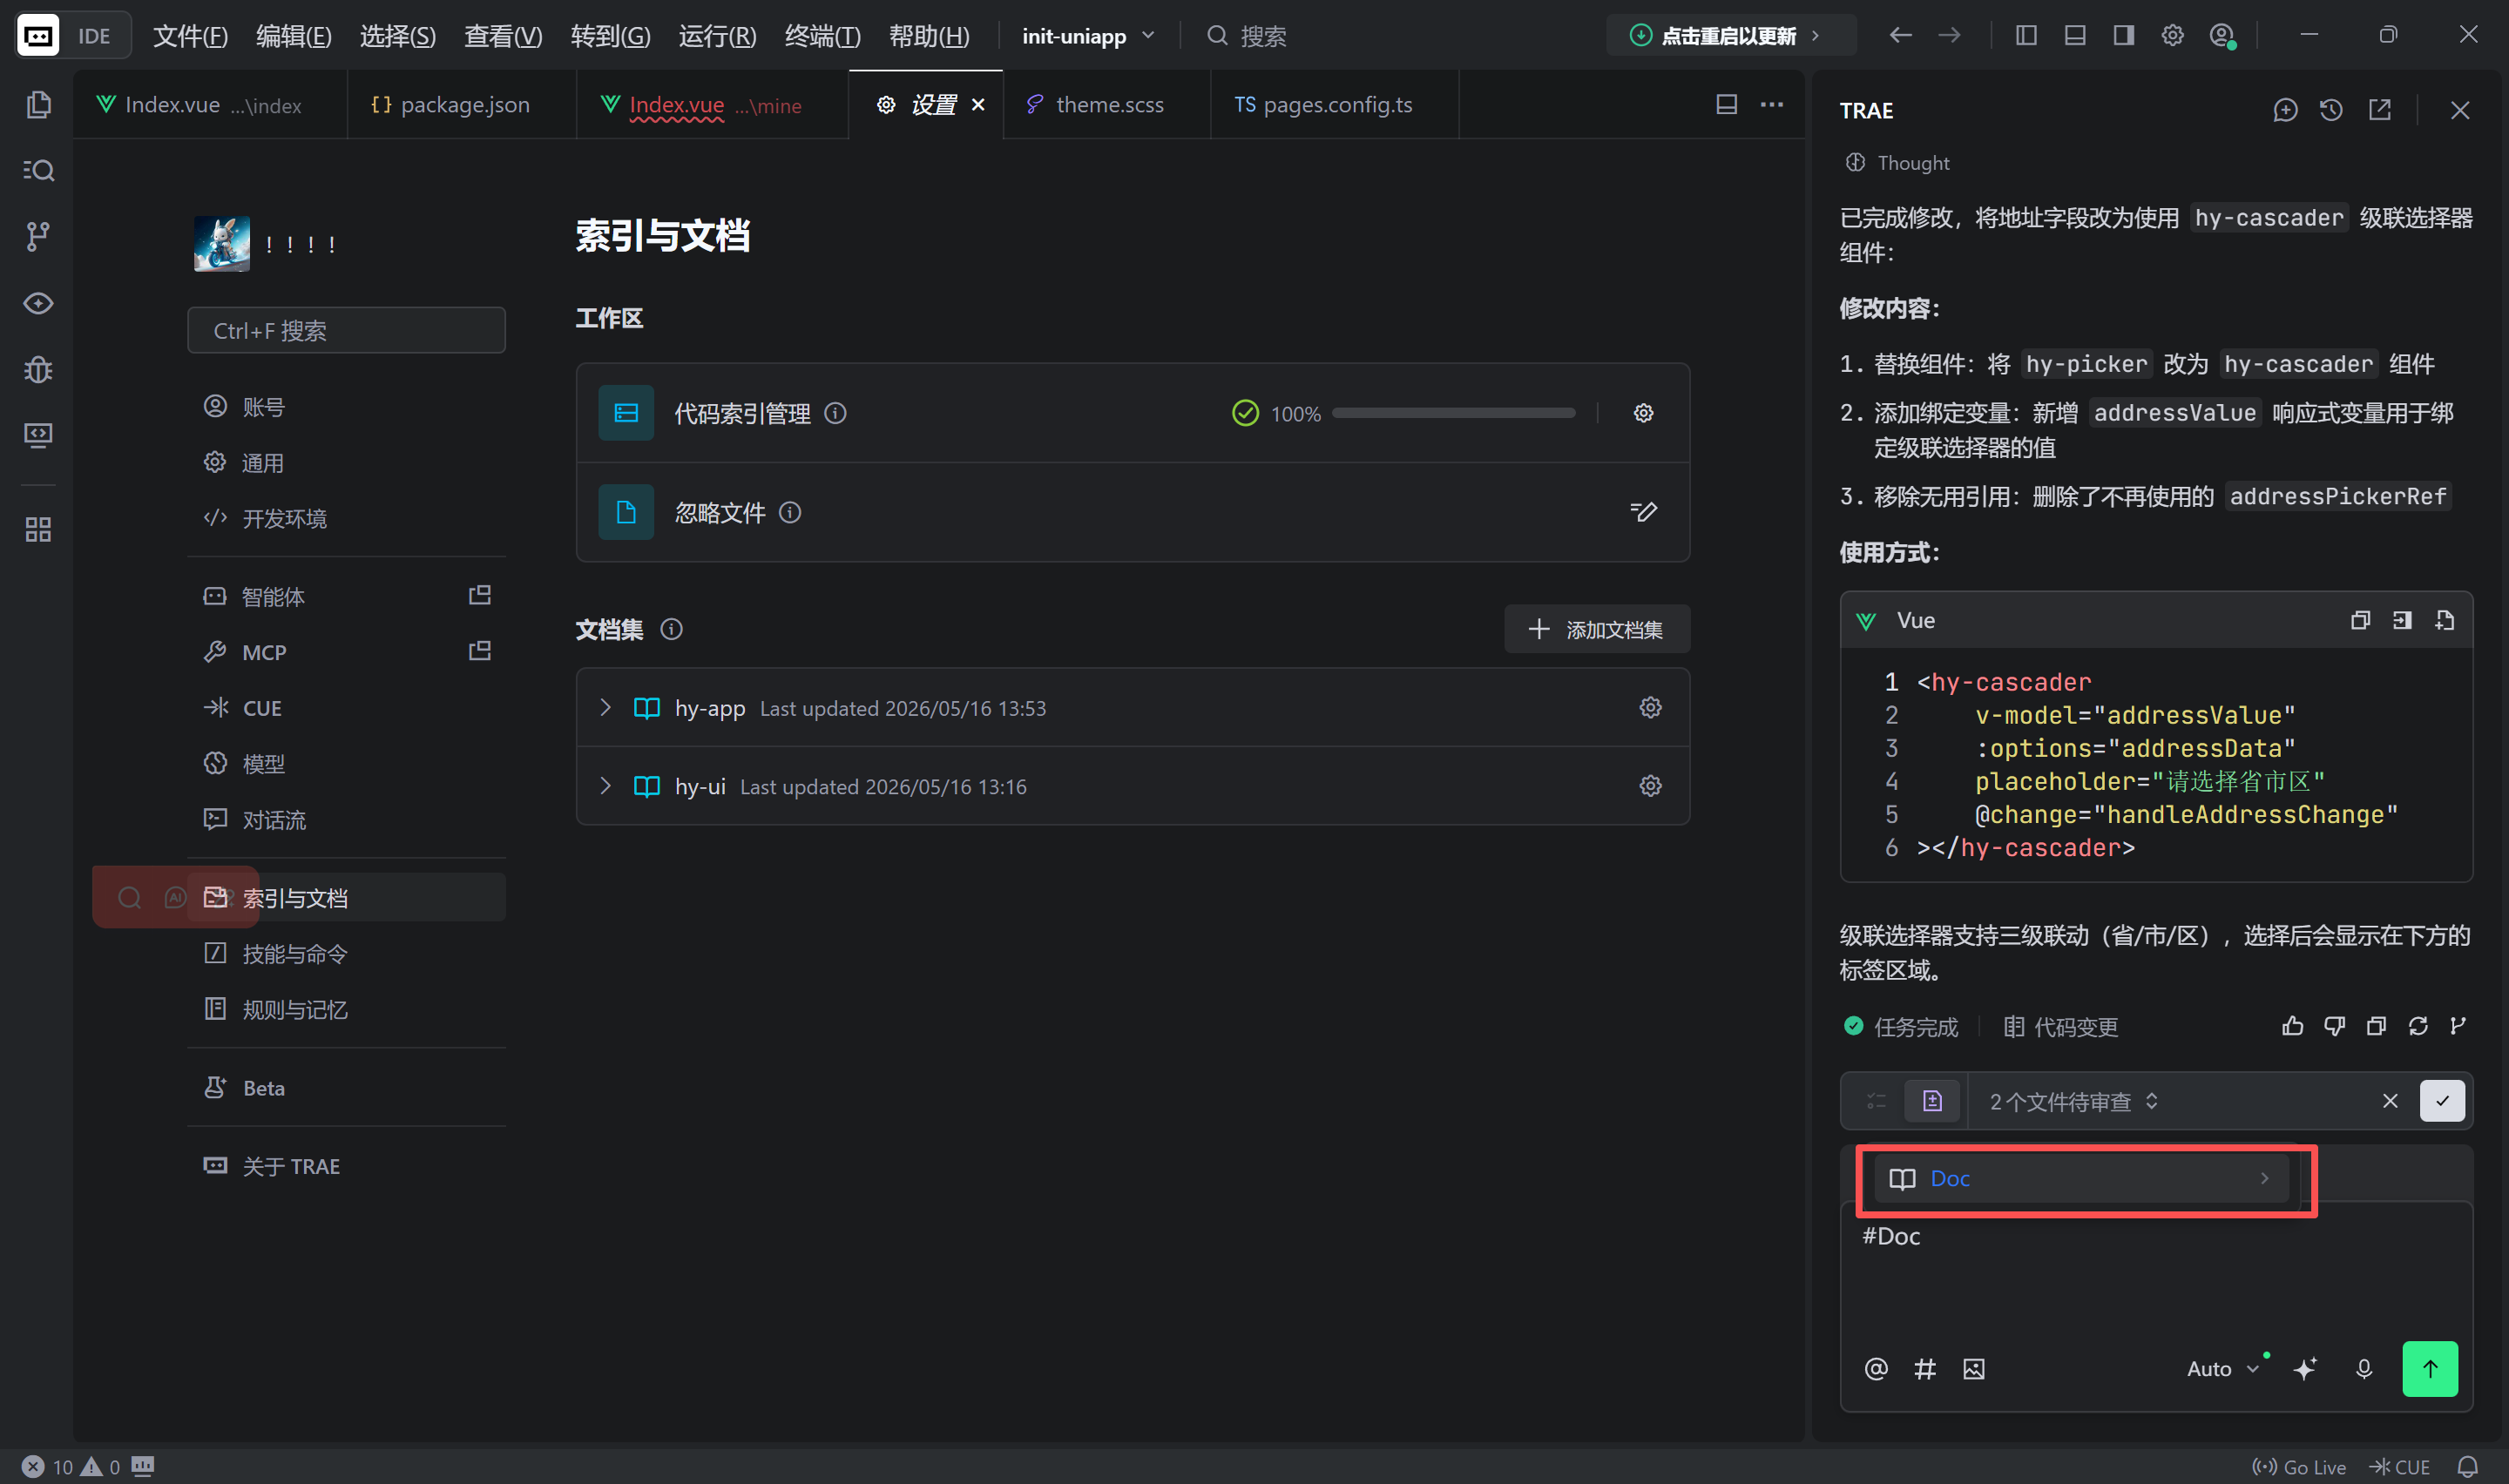Viewport: 2509px width, 1484px height.
Task: Expand the 2个文件待审查 list
Action: 2074,1101
